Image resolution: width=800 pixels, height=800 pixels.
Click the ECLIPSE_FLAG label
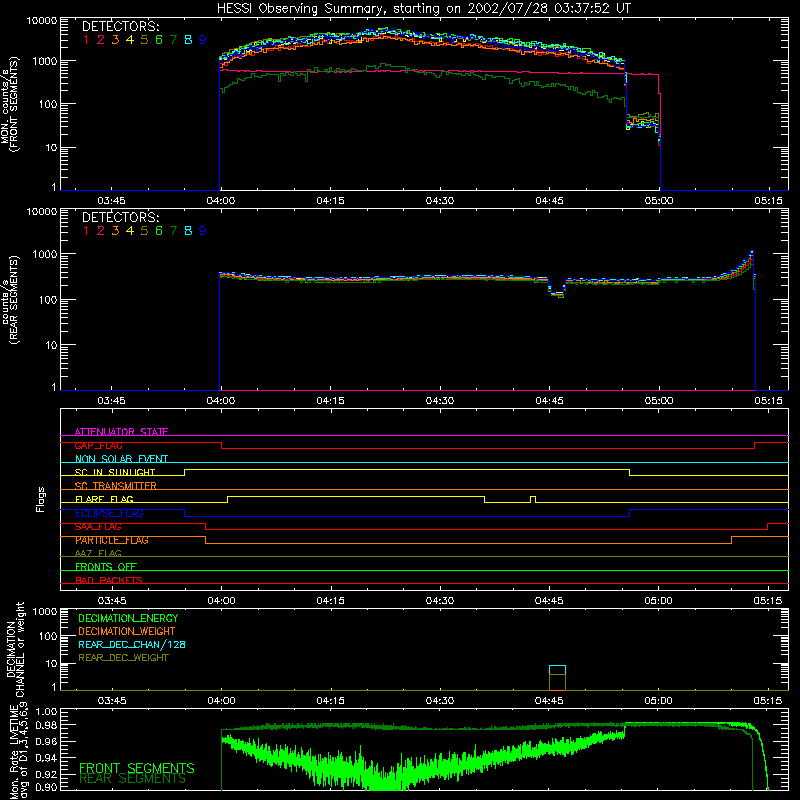[109, 513]
